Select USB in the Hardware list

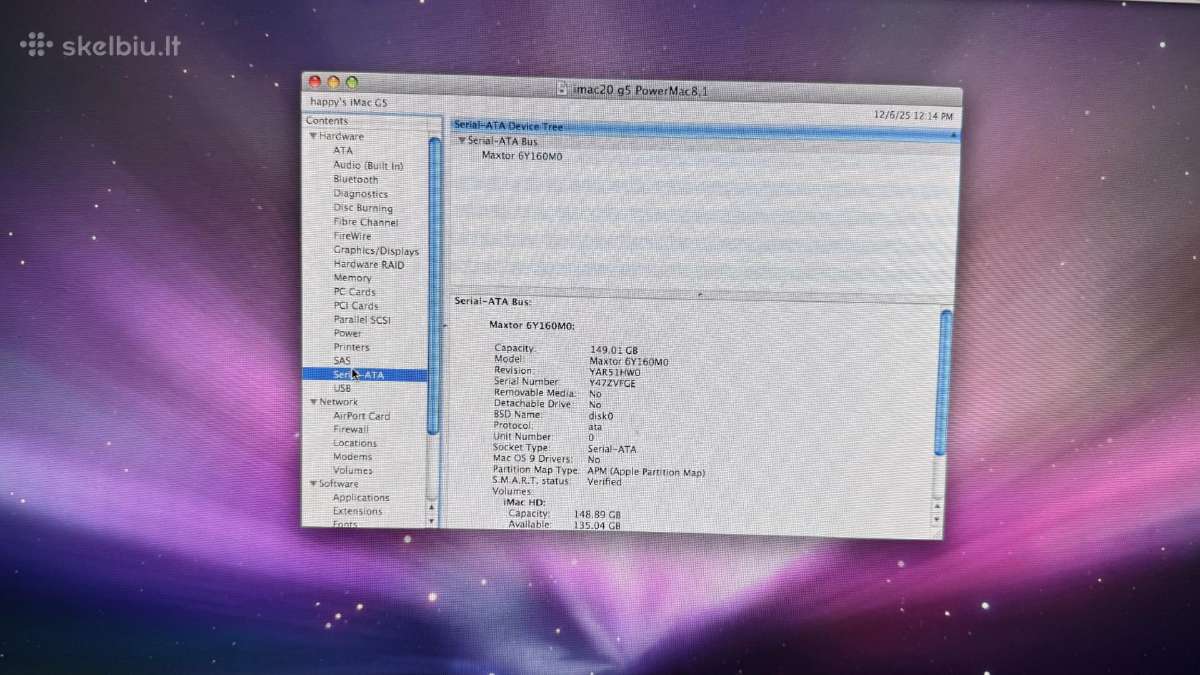coord(342,388)
